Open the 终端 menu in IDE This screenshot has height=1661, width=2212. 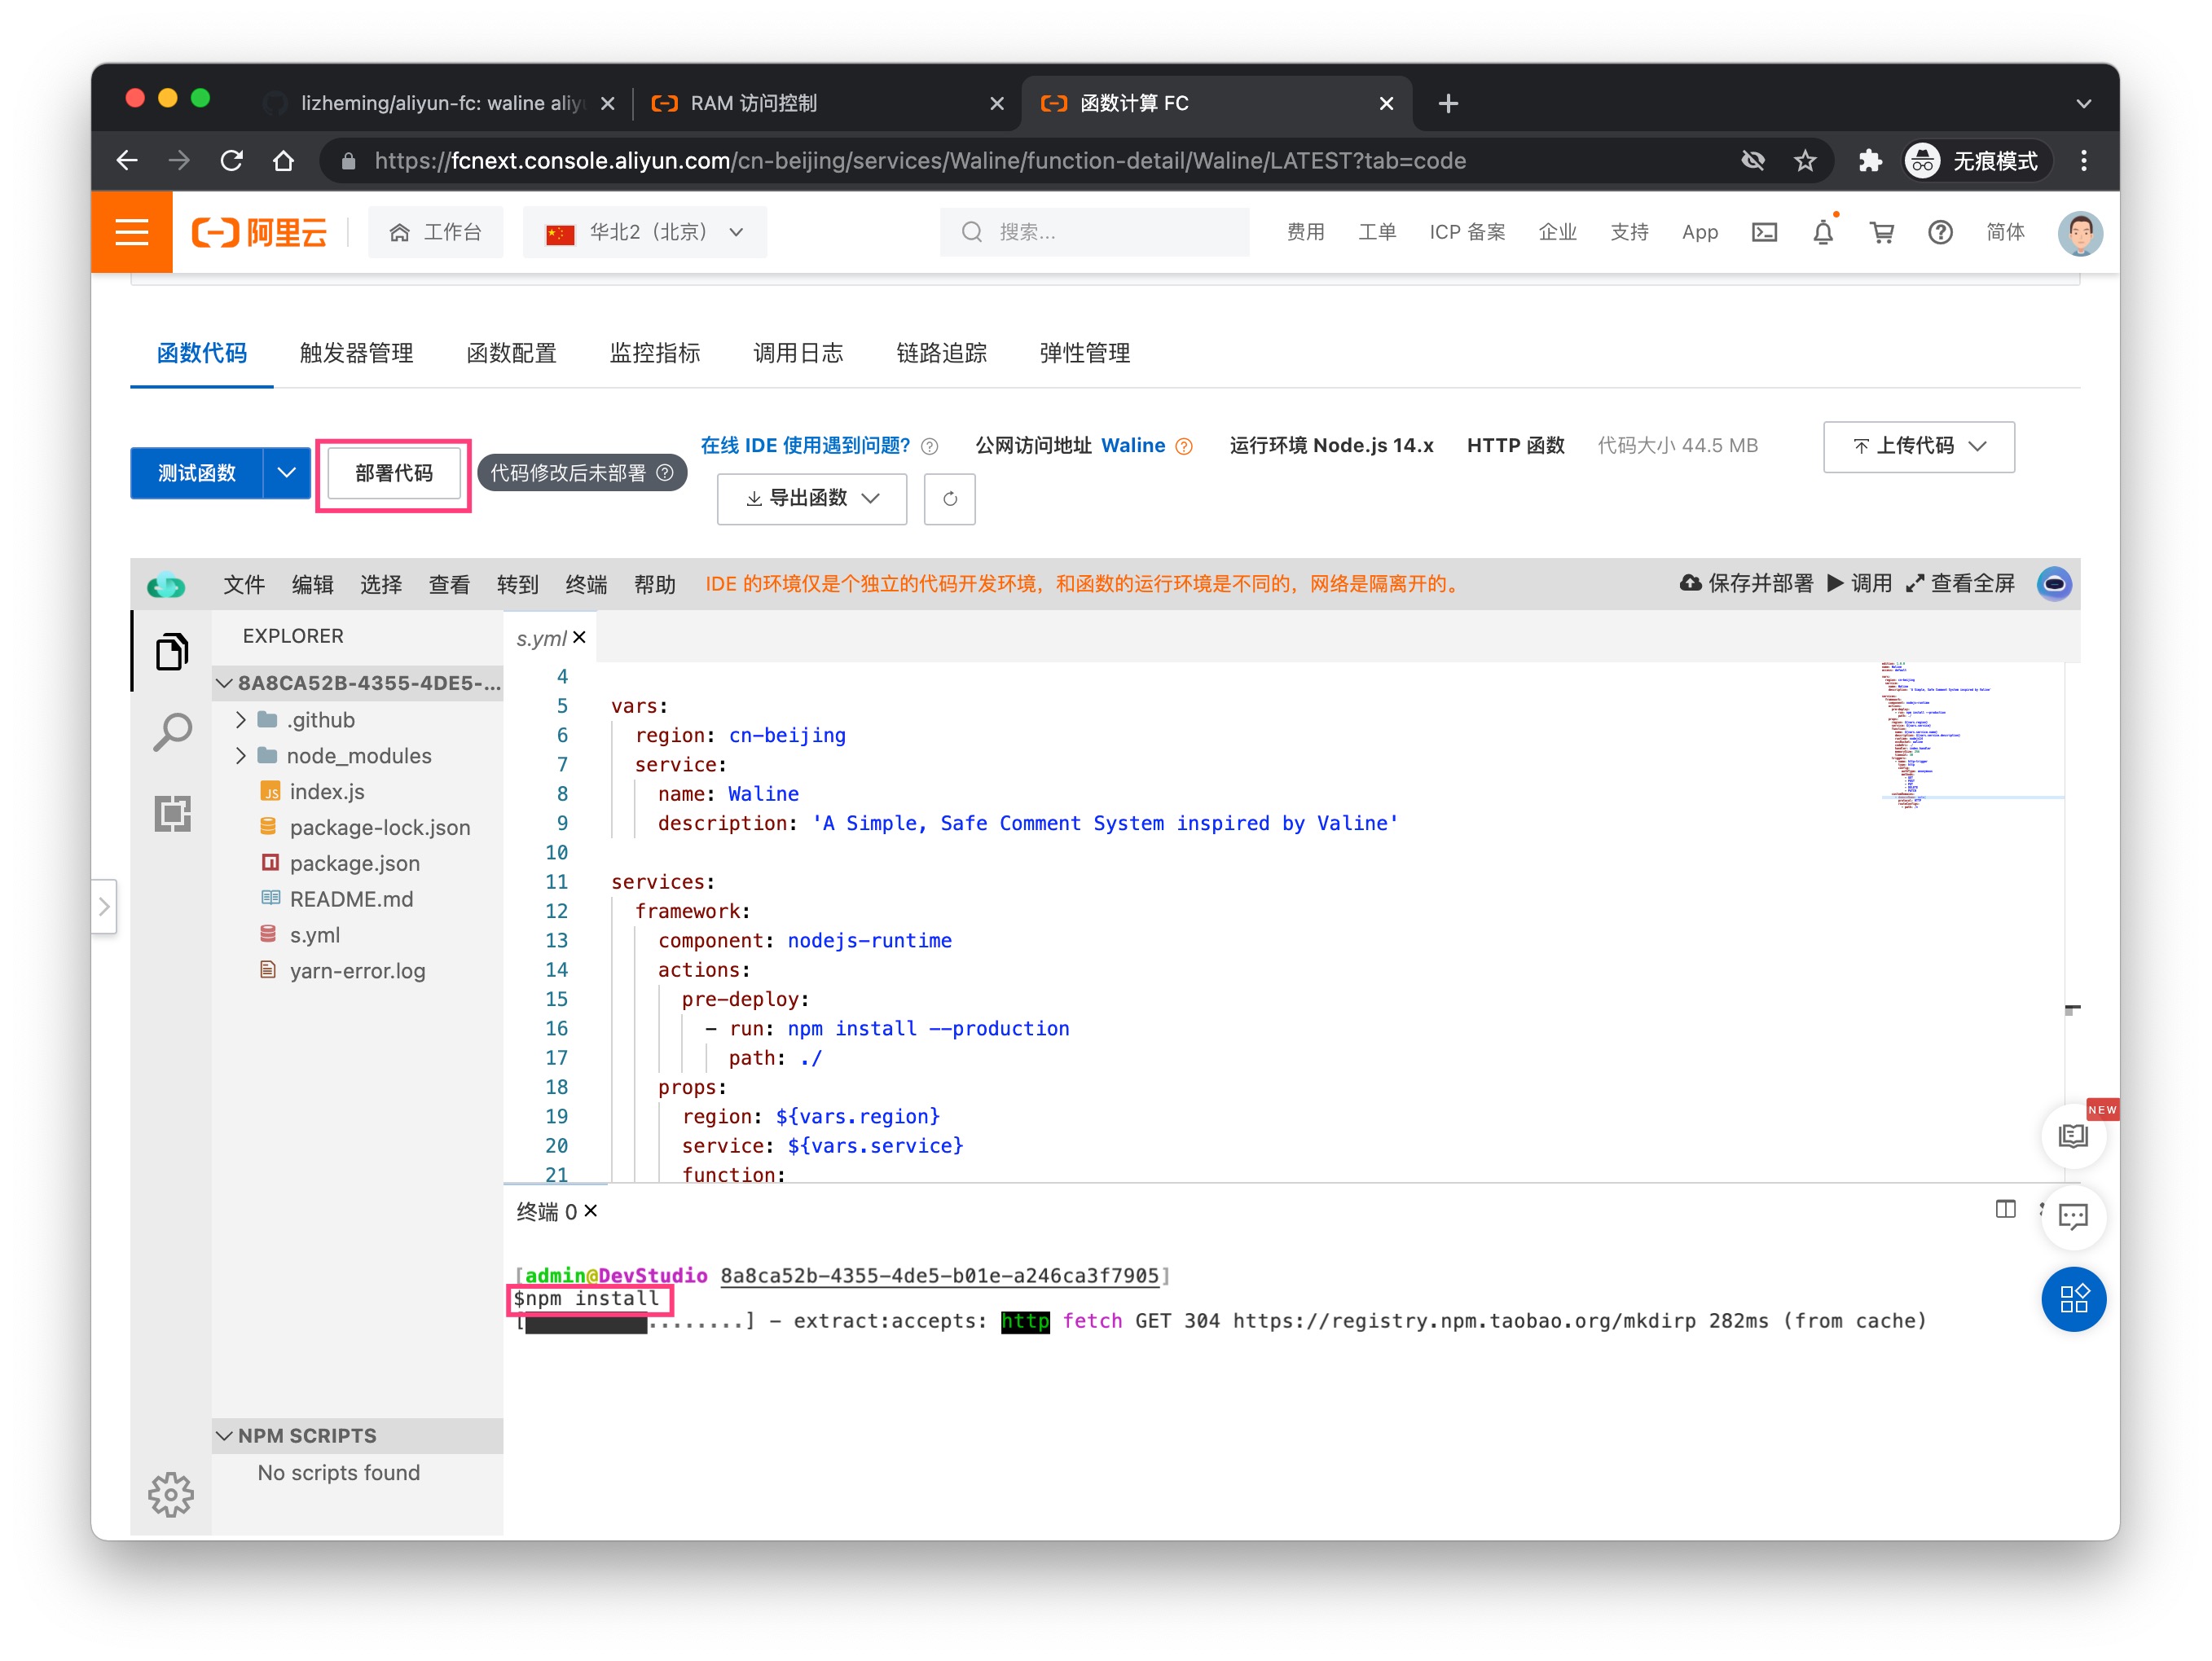[x=585, y=584]
